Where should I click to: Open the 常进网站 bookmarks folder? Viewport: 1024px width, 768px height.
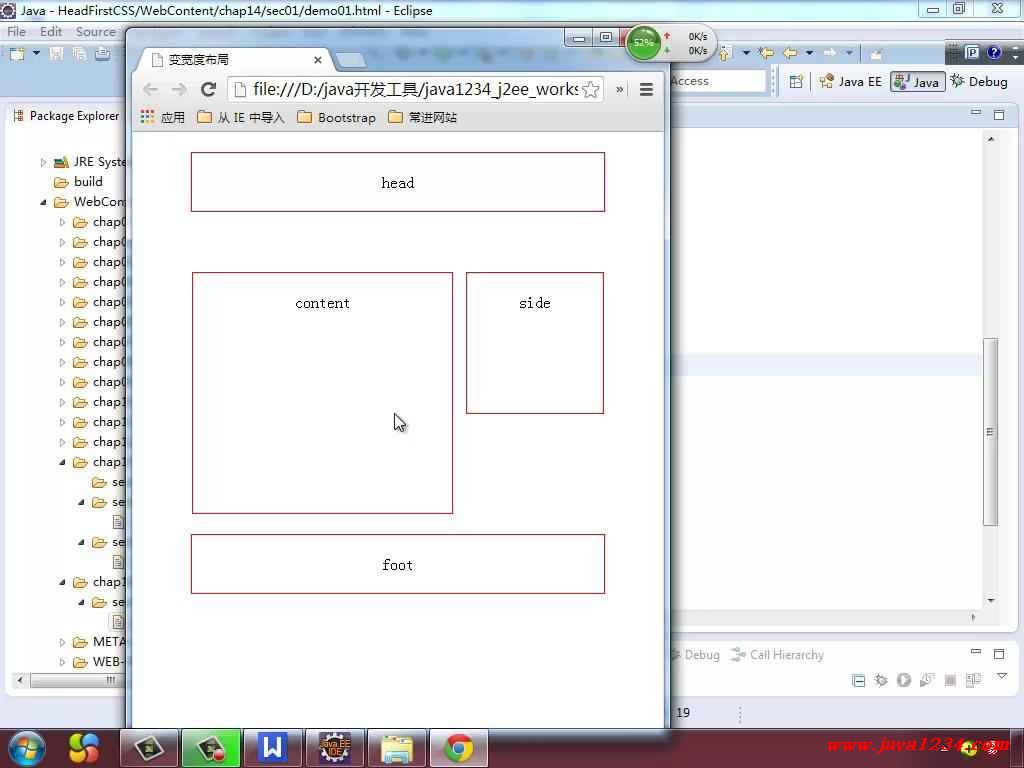coord(423,118)
